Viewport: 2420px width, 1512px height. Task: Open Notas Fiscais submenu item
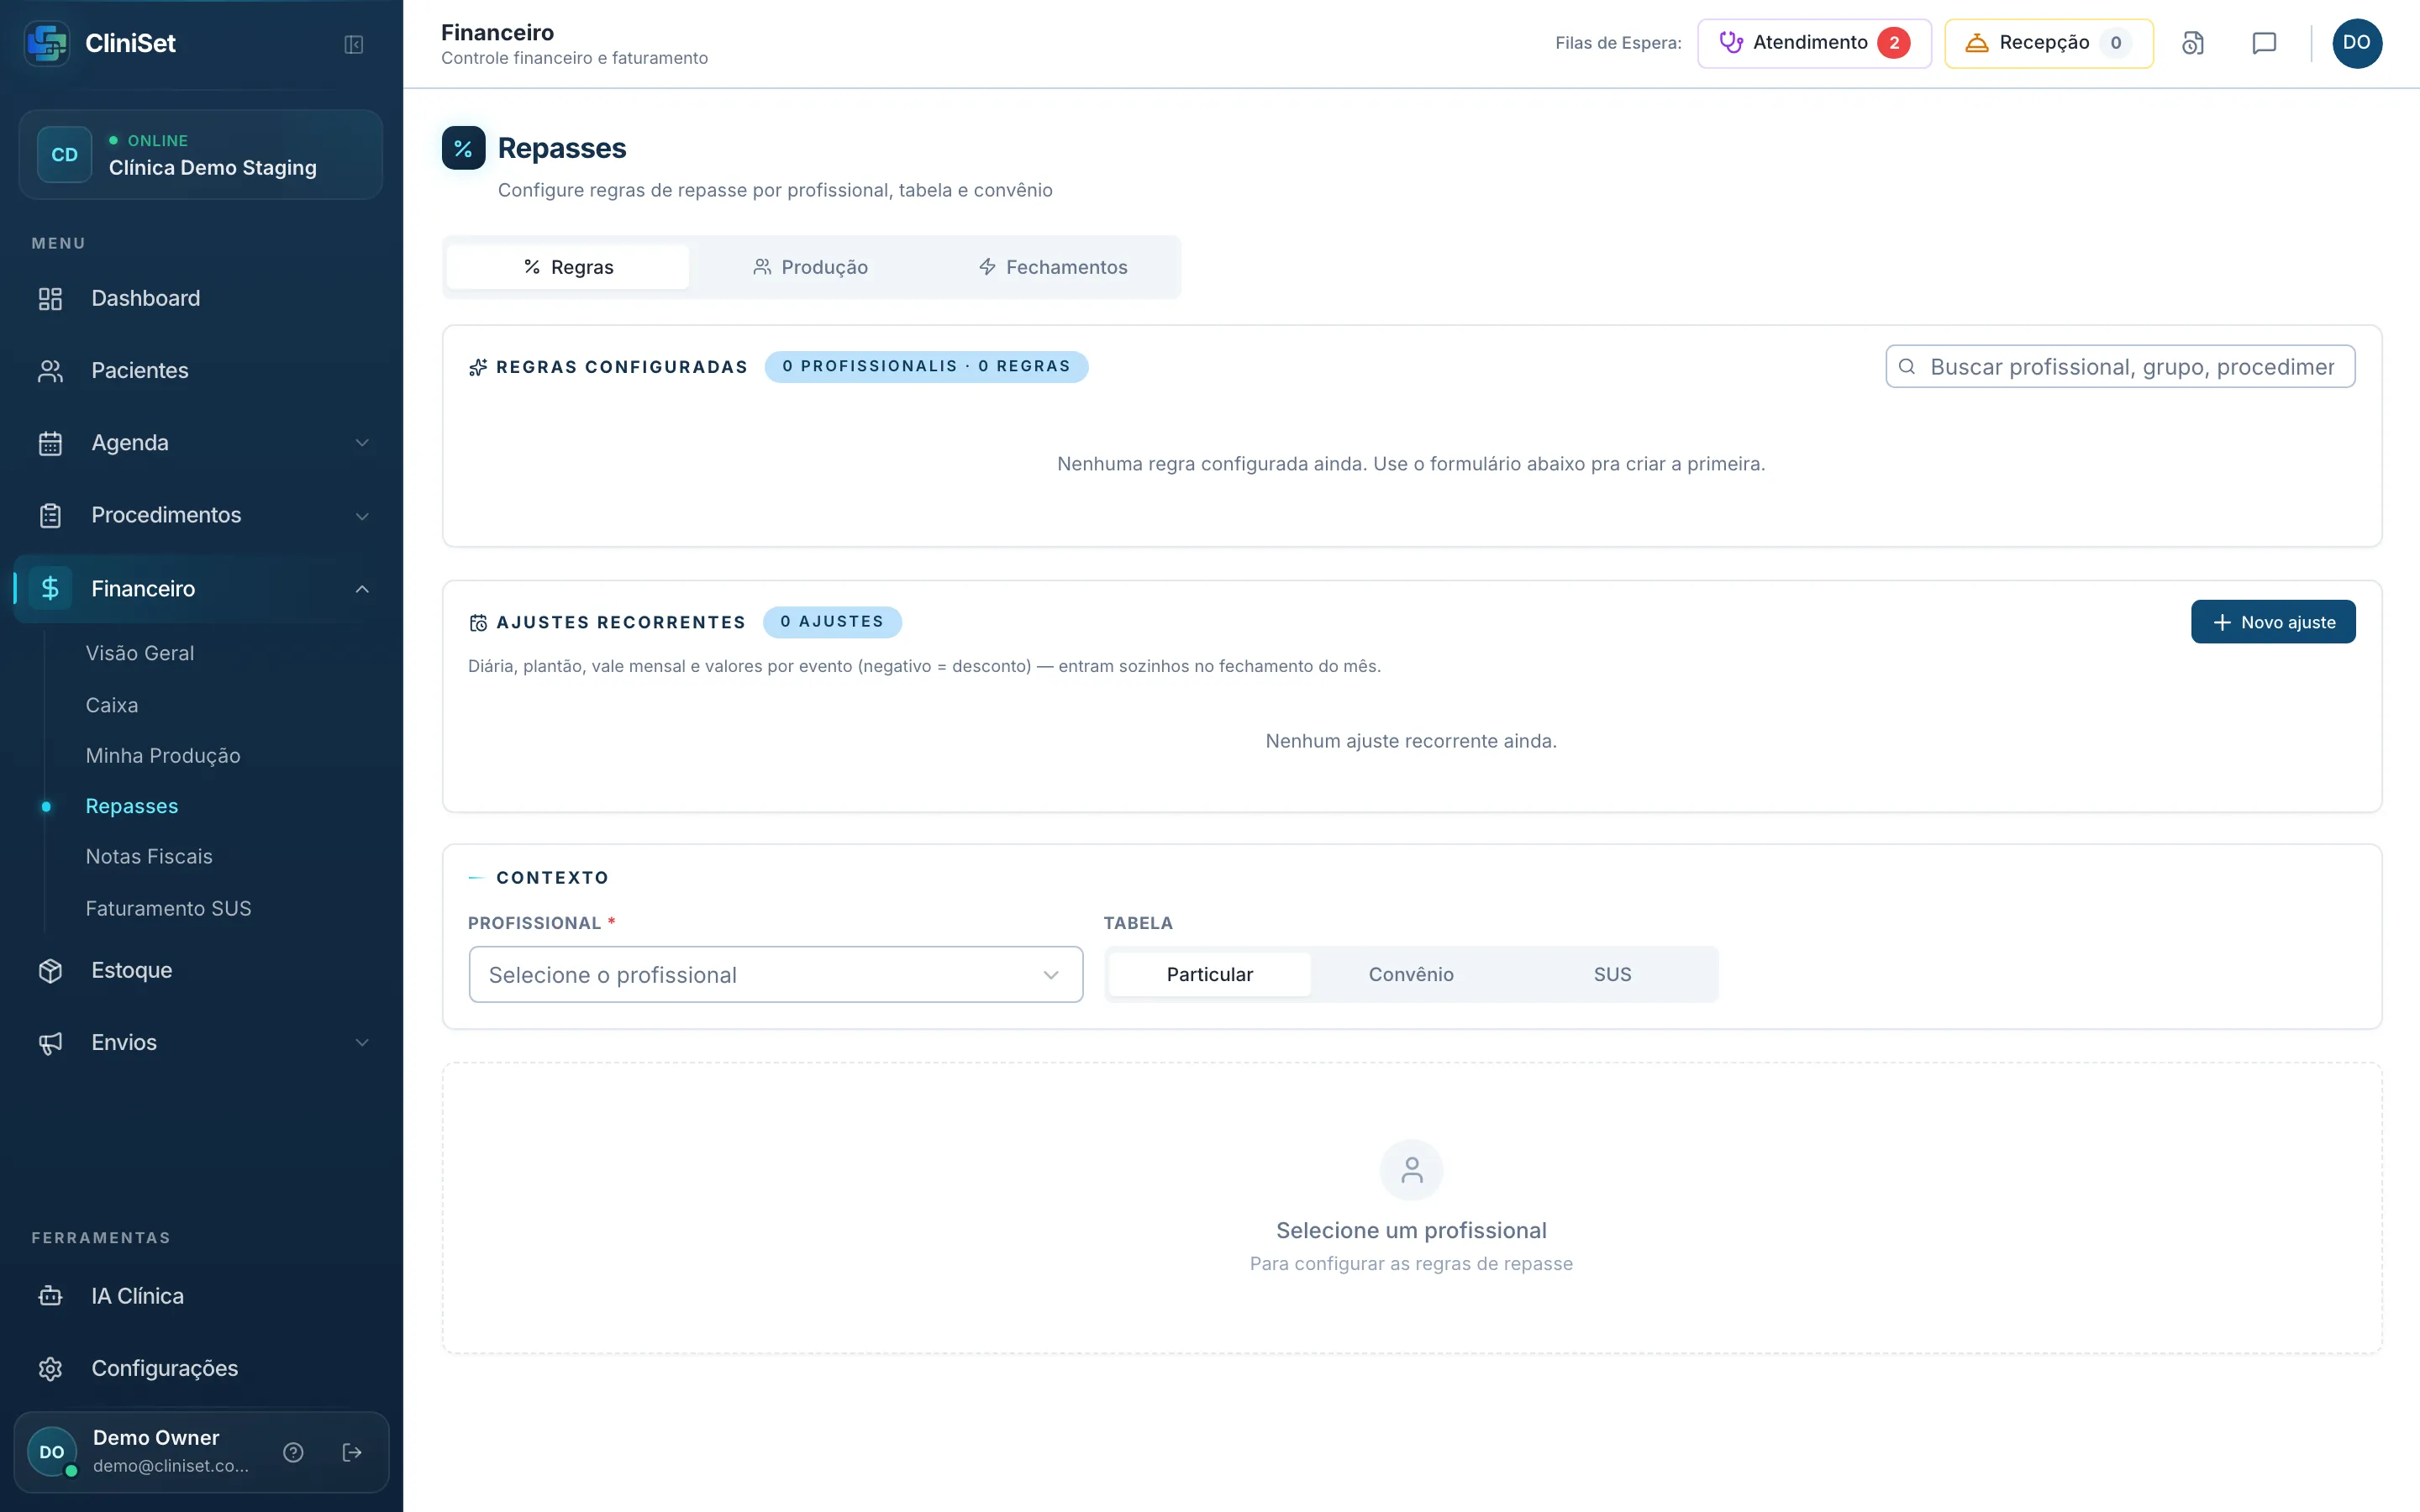click(149, 857)
